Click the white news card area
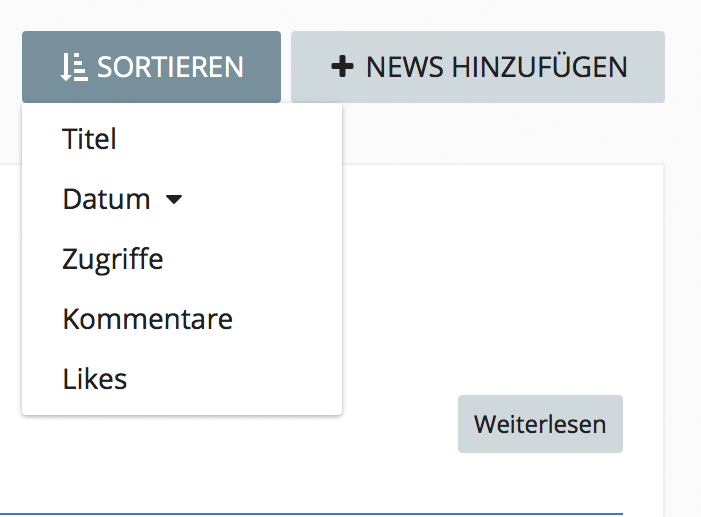Screen dimensions: 701x517 tap(500, 280)
